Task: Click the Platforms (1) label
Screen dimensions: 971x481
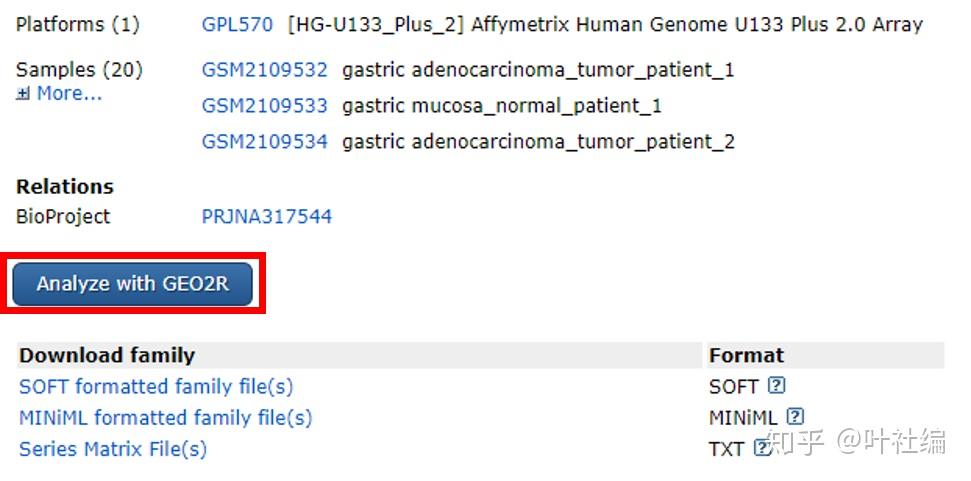Action: (x=77, y=25)
